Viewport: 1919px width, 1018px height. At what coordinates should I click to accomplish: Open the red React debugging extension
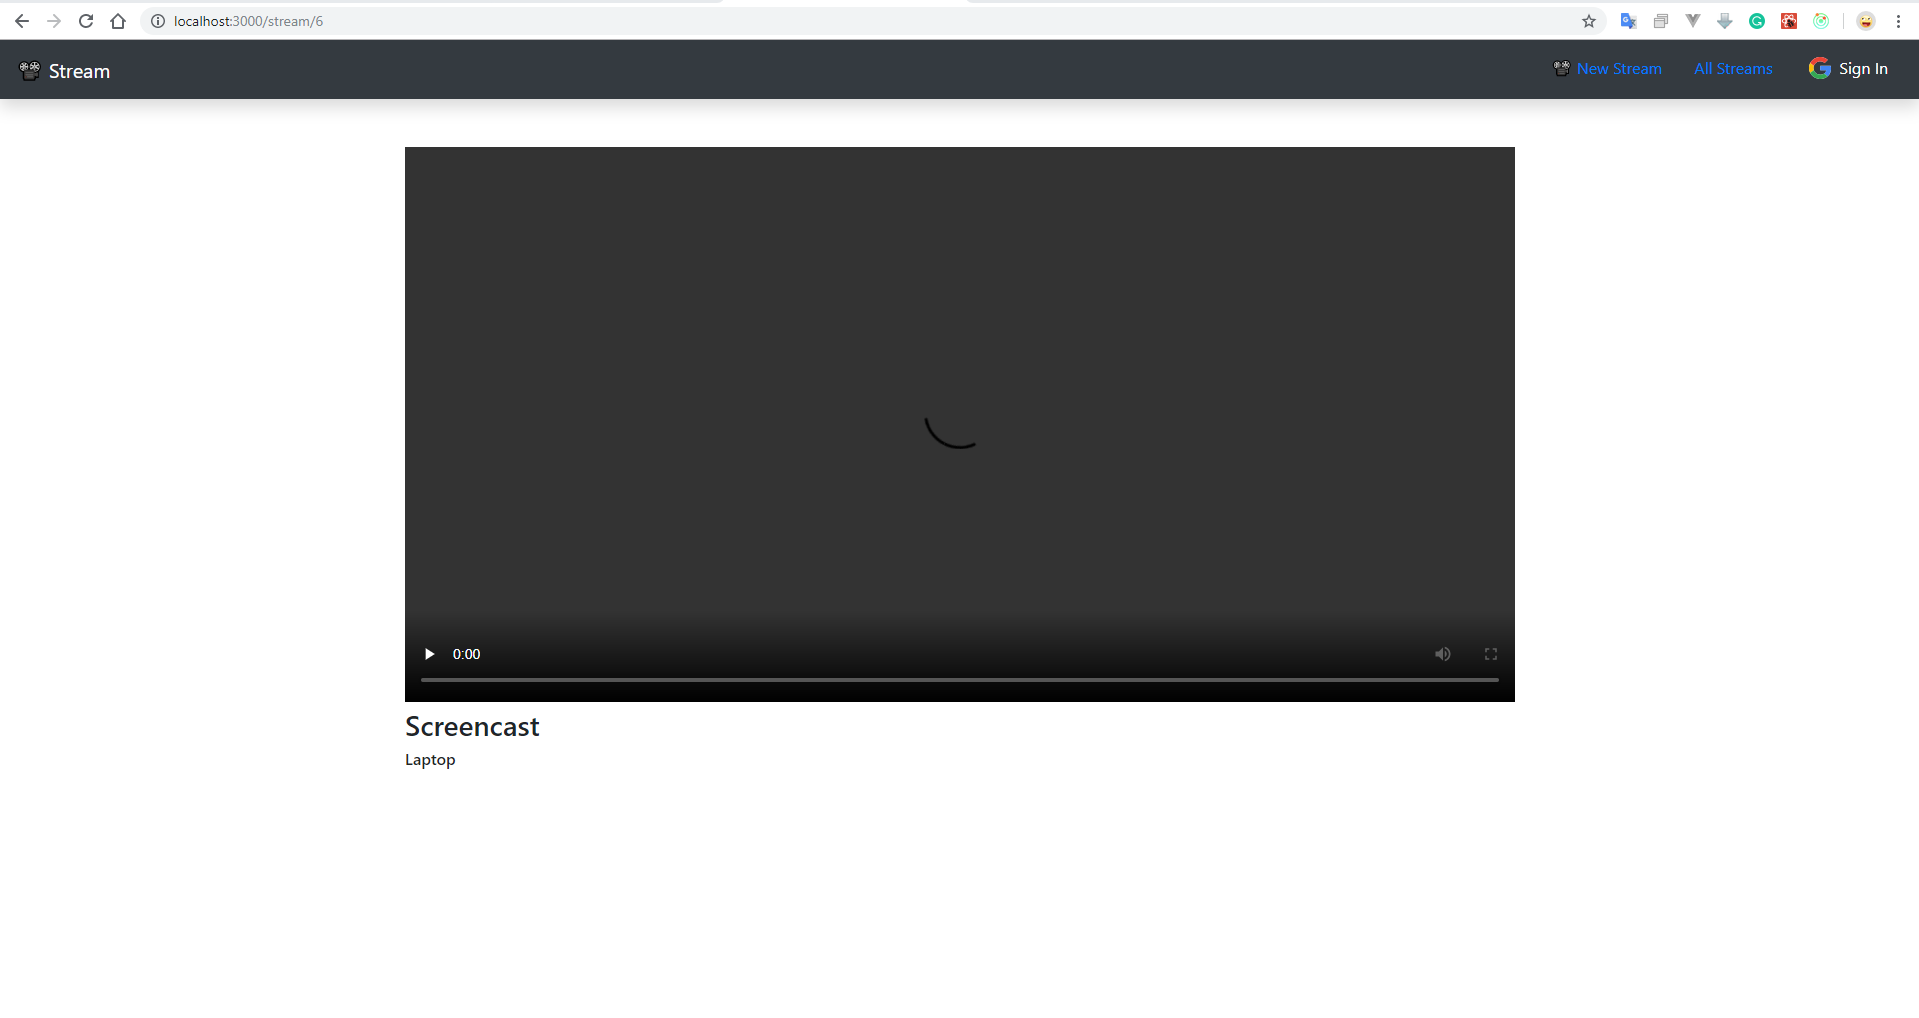click(1789, 21)
